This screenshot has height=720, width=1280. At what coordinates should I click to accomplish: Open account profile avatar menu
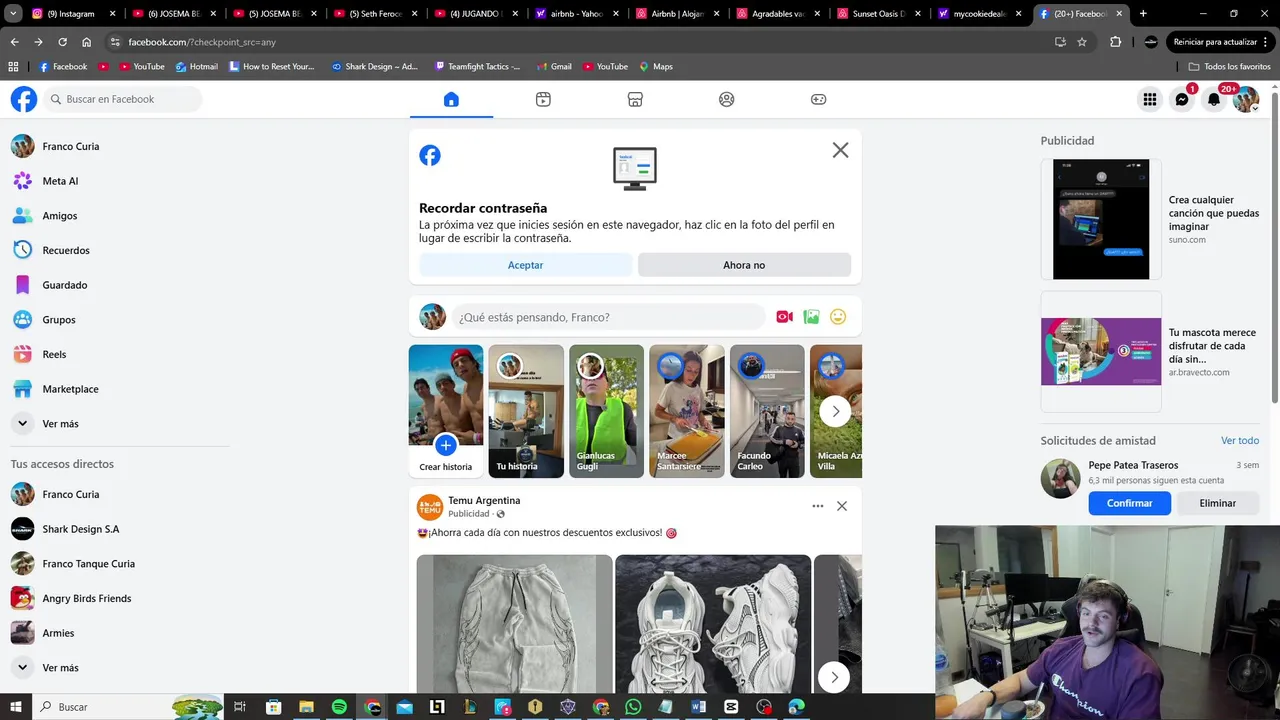tap(1246, 99)
